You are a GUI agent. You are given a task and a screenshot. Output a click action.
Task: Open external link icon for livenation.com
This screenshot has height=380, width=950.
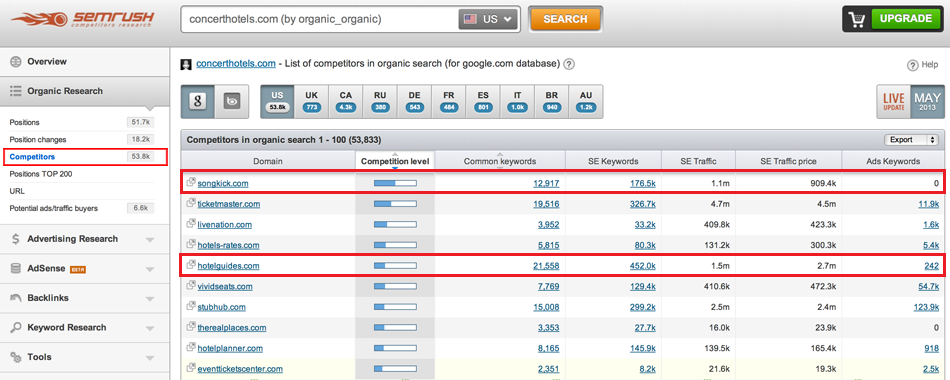[x=191, y=224]
